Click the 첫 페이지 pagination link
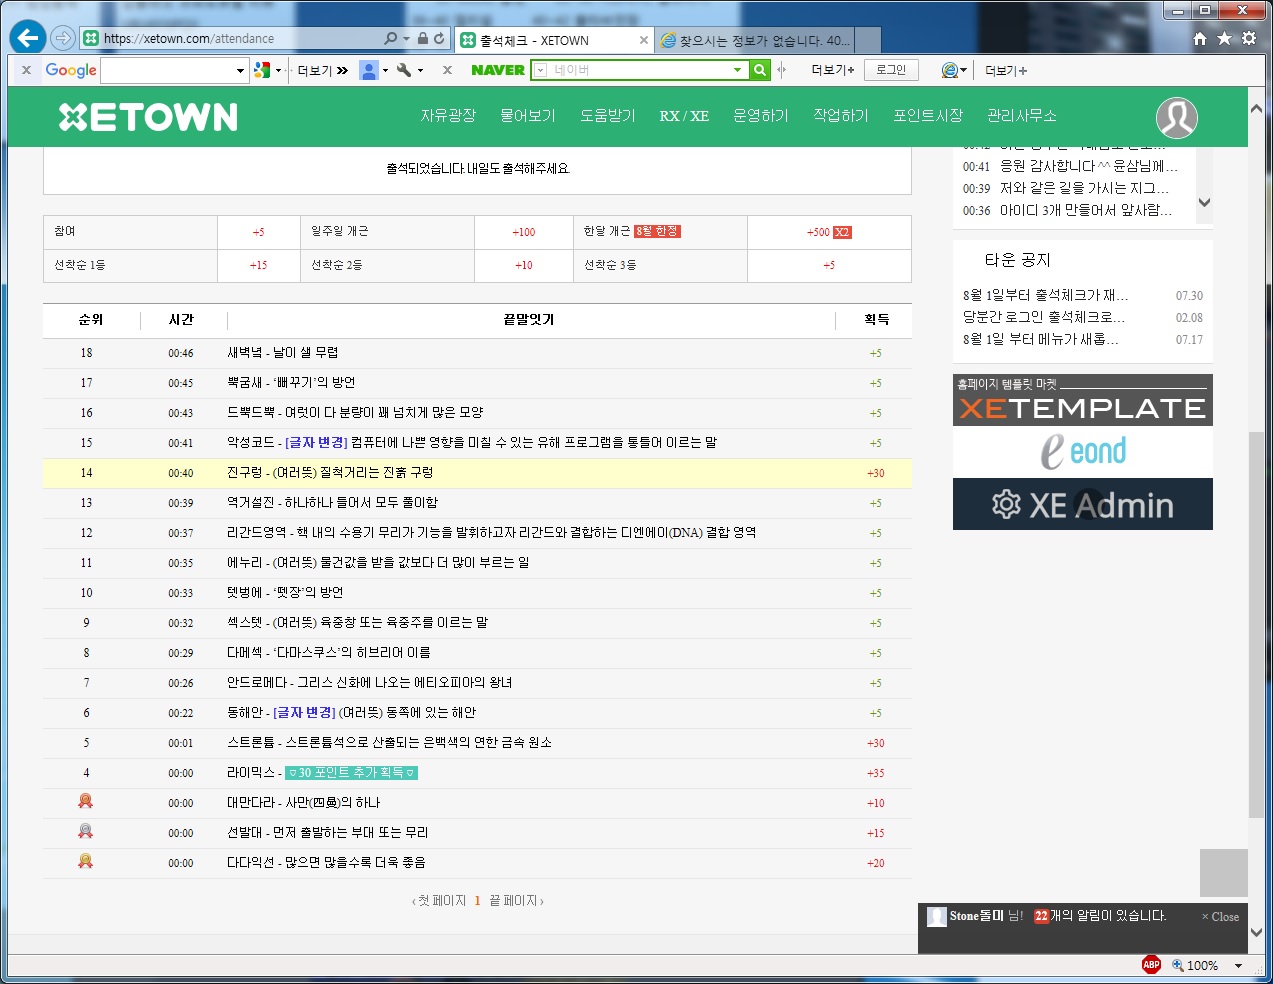The width and height of the screenshot is (1273, 984). coord(439,901)
